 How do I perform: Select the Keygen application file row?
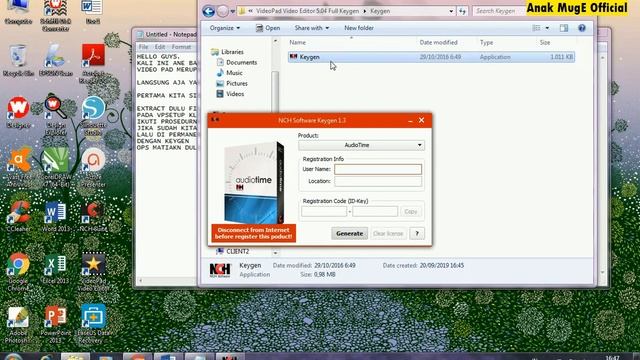point(431,57)
